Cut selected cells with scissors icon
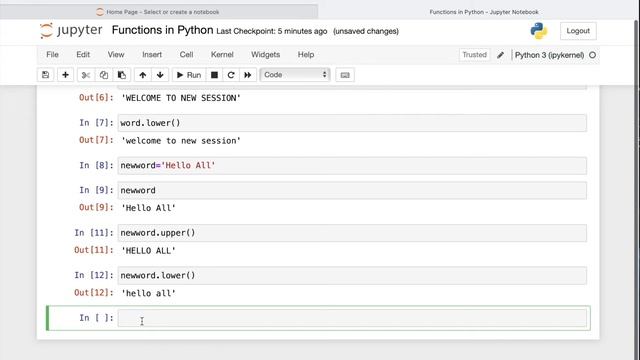Screen dimensions: 640x360 point(86,75)
